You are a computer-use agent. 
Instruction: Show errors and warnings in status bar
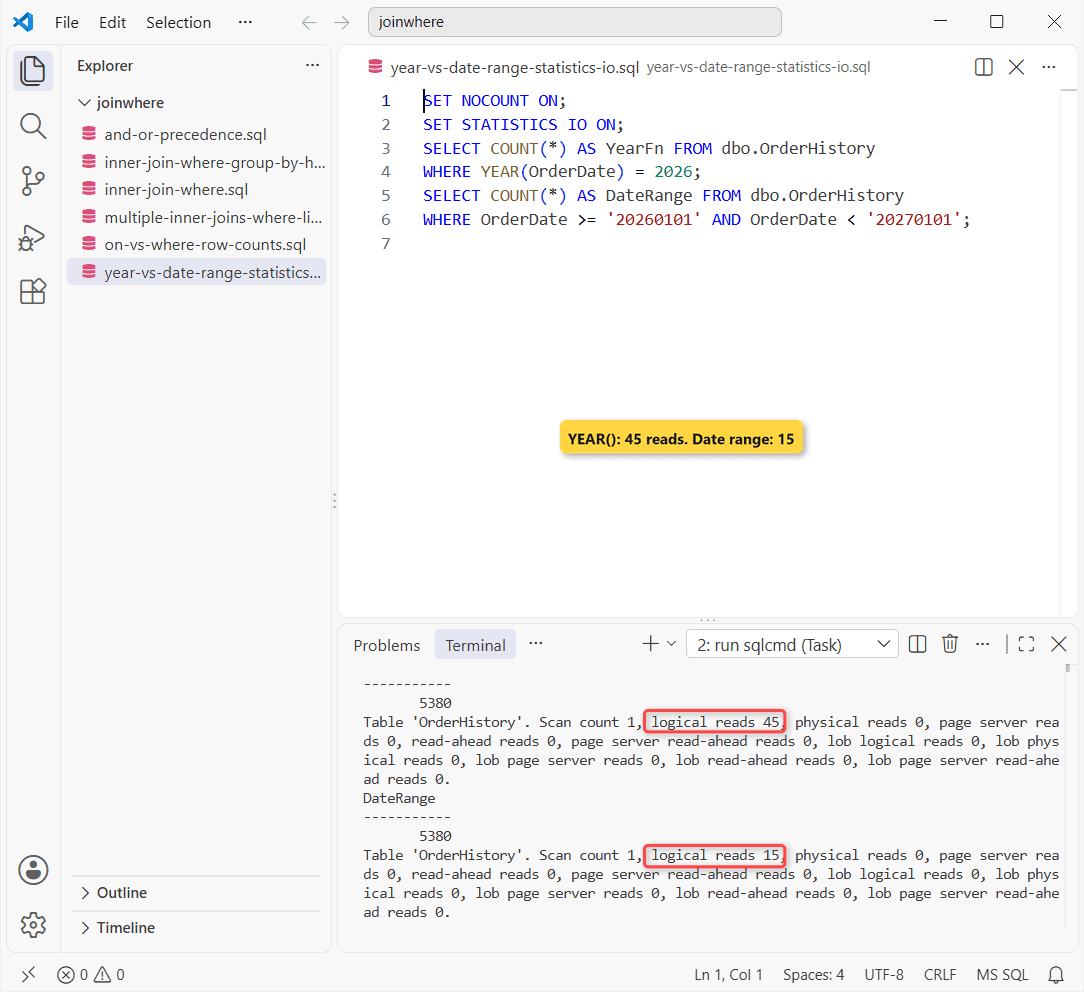pyautogui.click(x=91, y=975)
